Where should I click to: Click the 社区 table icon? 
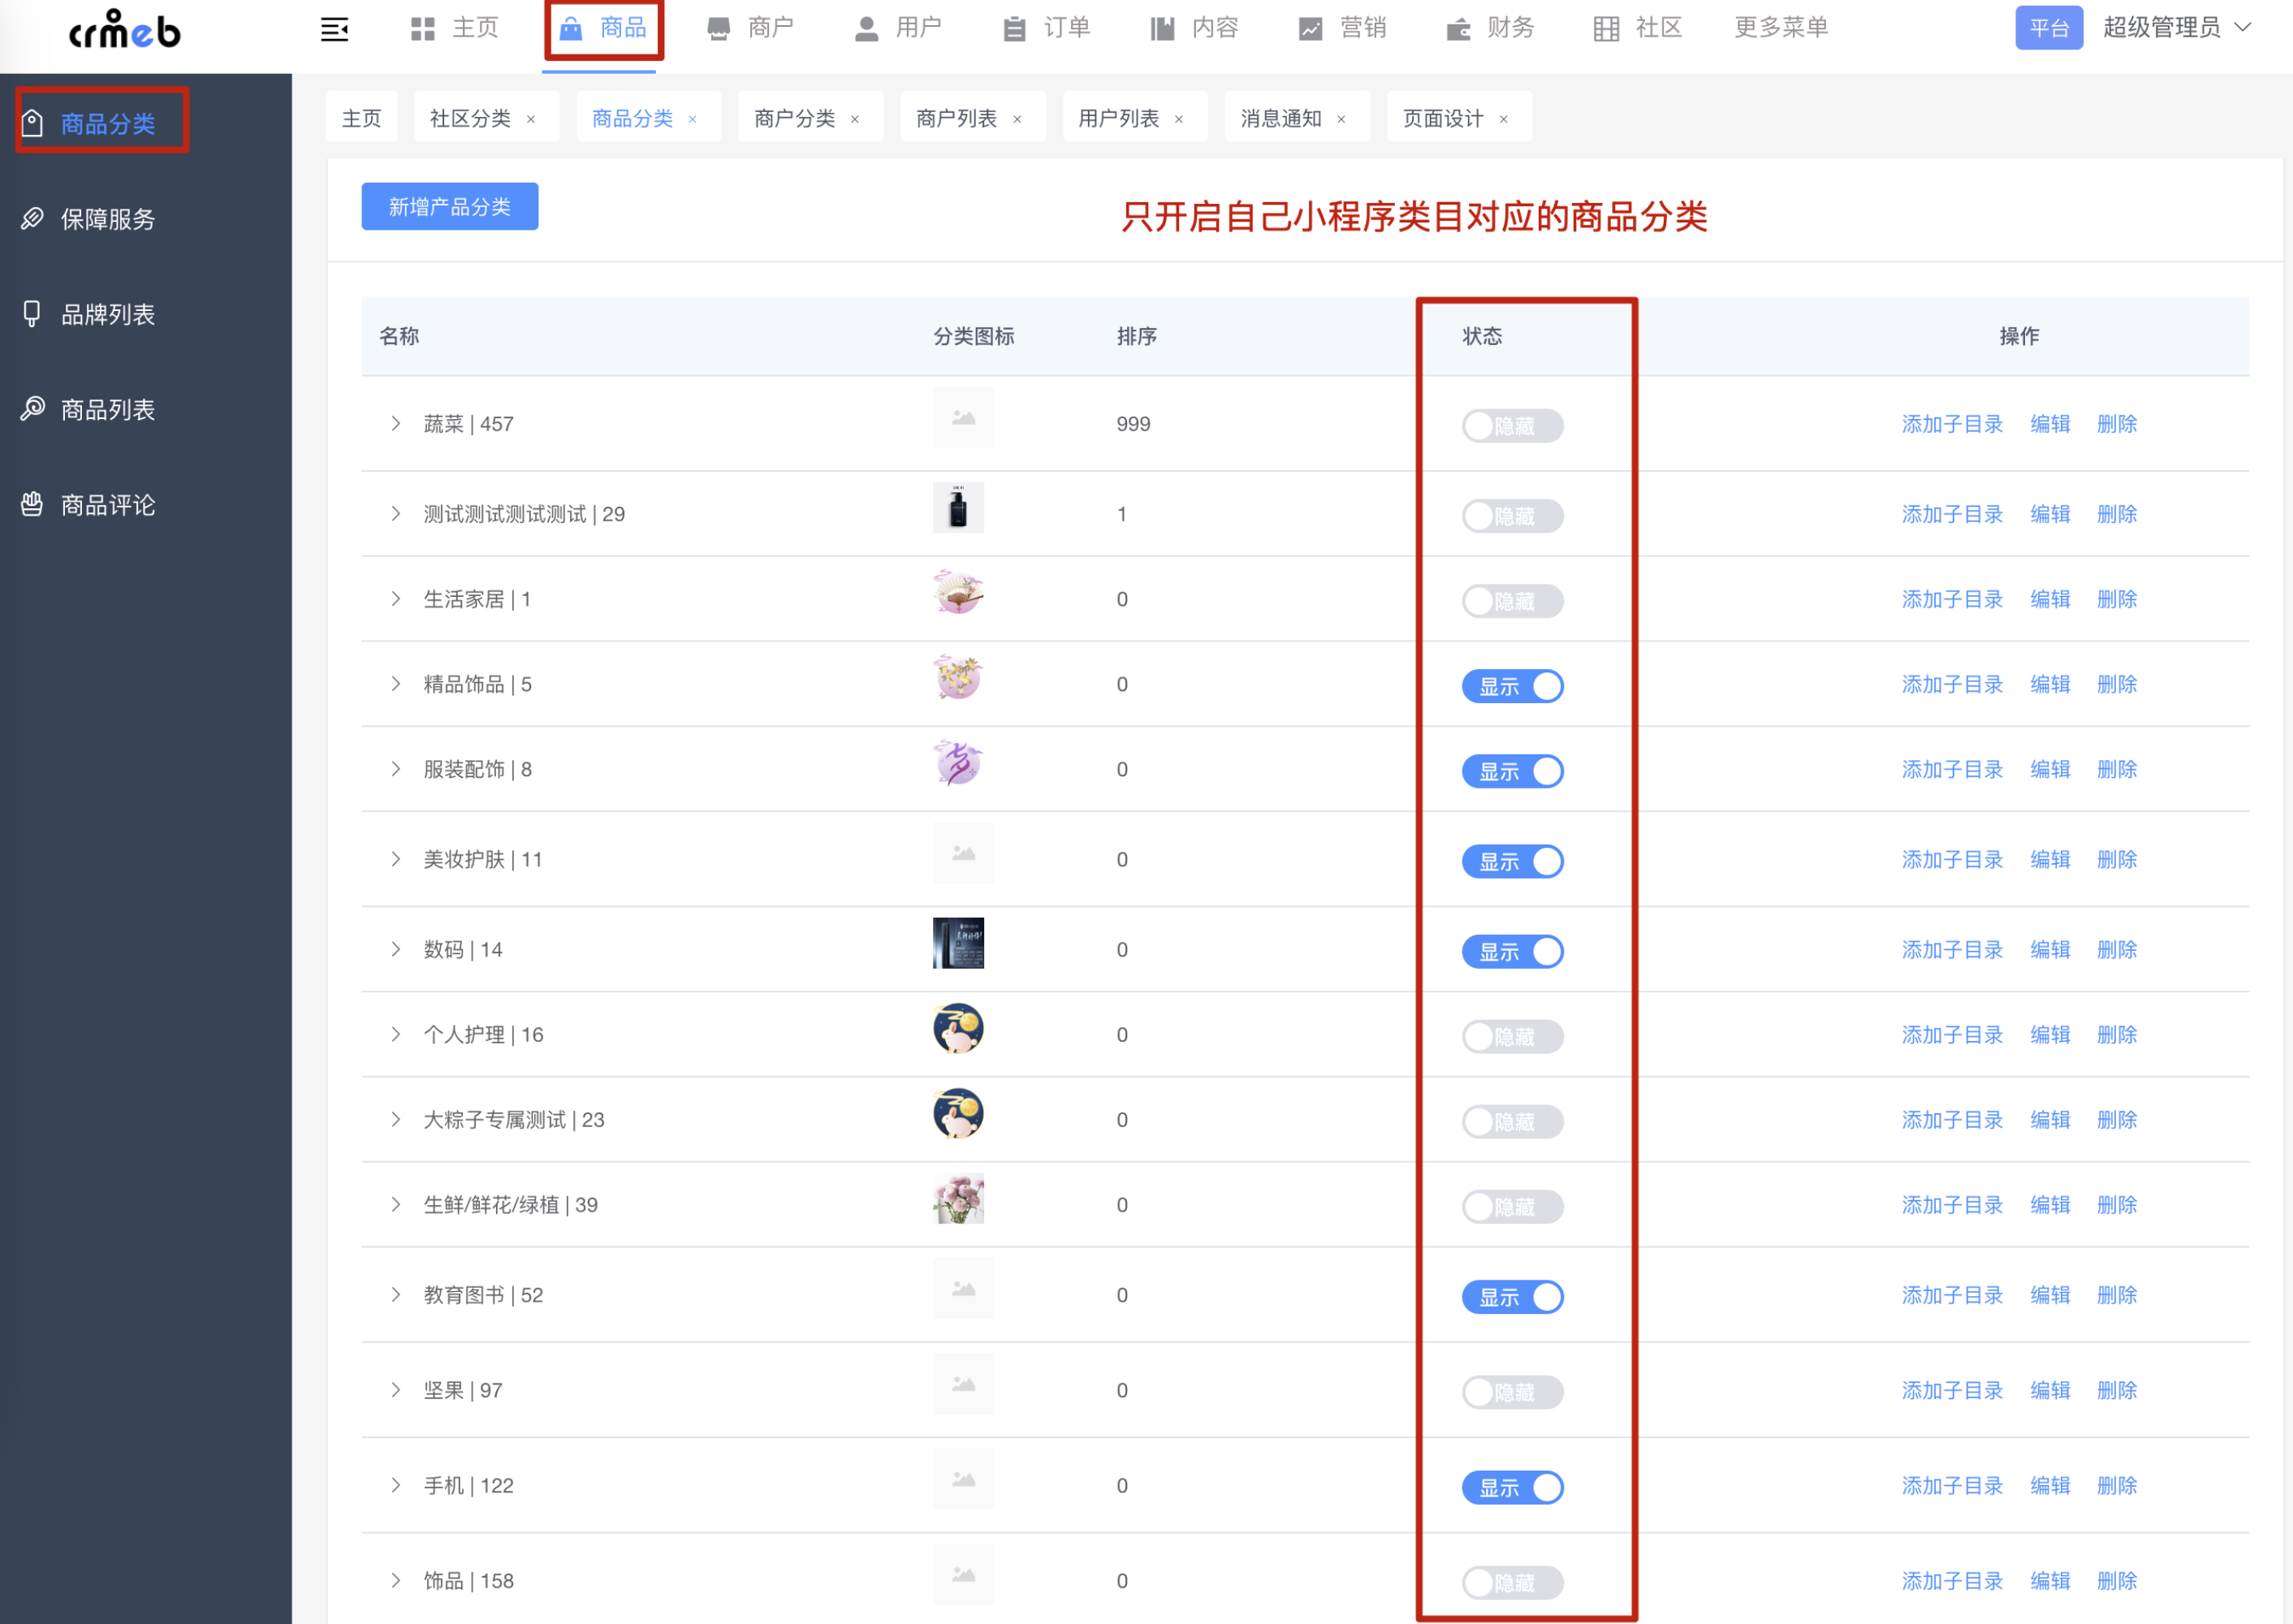(1606, 29)
